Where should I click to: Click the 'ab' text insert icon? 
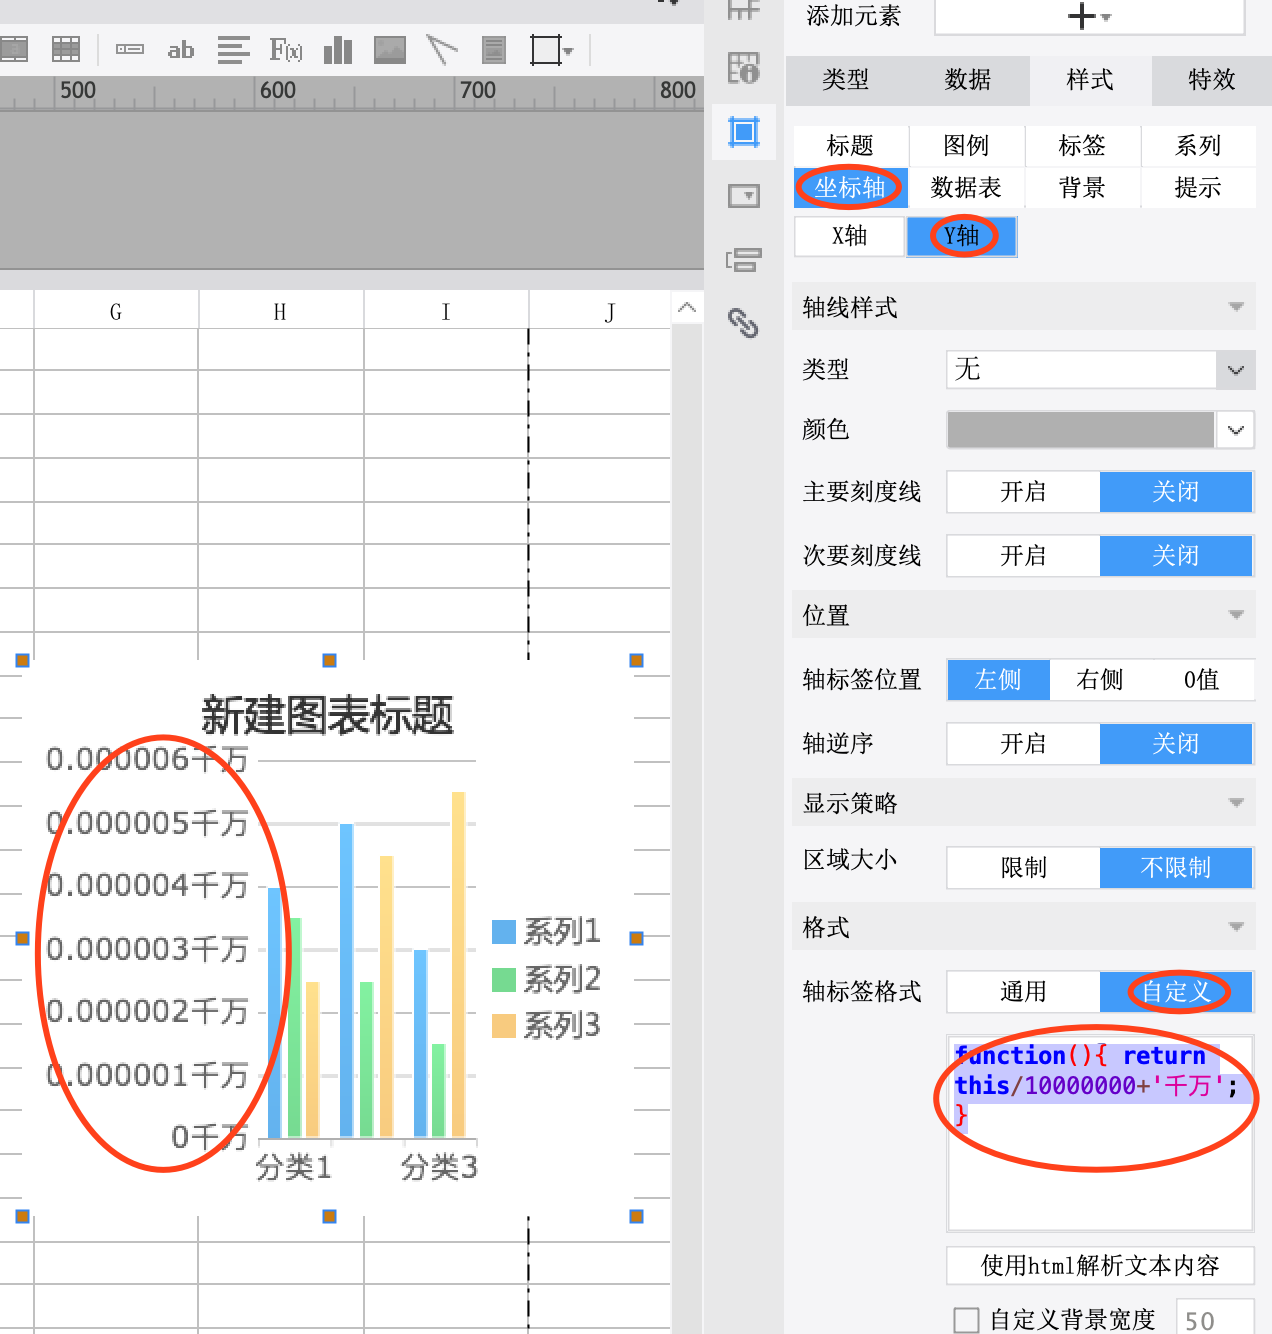181,50
